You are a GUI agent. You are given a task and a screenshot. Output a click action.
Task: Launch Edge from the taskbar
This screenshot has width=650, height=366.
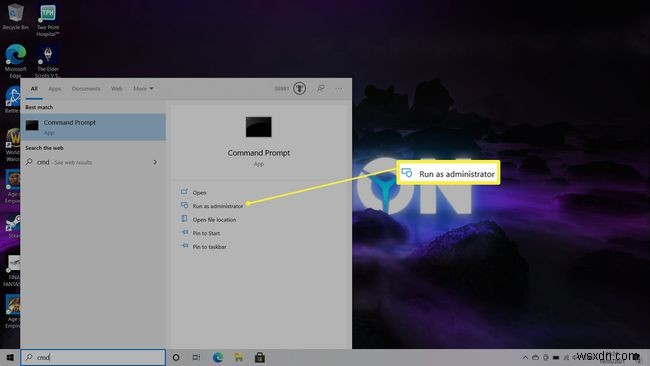pyautogui.click(x=218, y=357)
